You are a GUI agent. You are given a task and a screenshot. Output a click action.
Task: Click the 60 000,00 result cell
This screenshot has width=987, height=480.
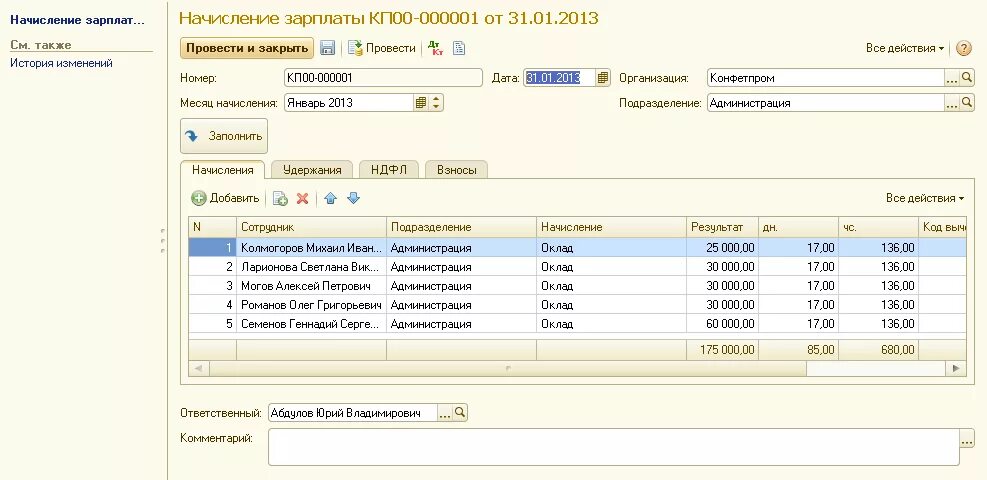pos(722,324)
